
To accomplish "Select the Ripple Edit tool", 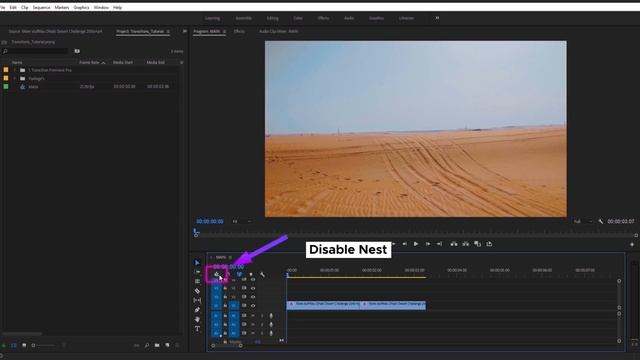I will (197, 281).
